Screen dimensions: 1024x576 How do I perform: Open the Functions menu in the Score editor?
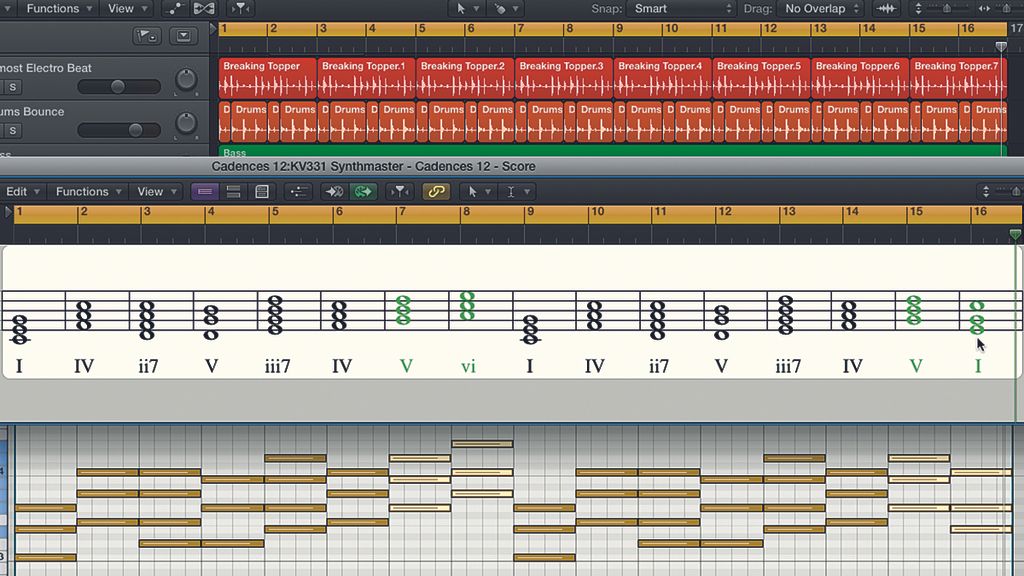pyautogui.click(x=87, y=190)
